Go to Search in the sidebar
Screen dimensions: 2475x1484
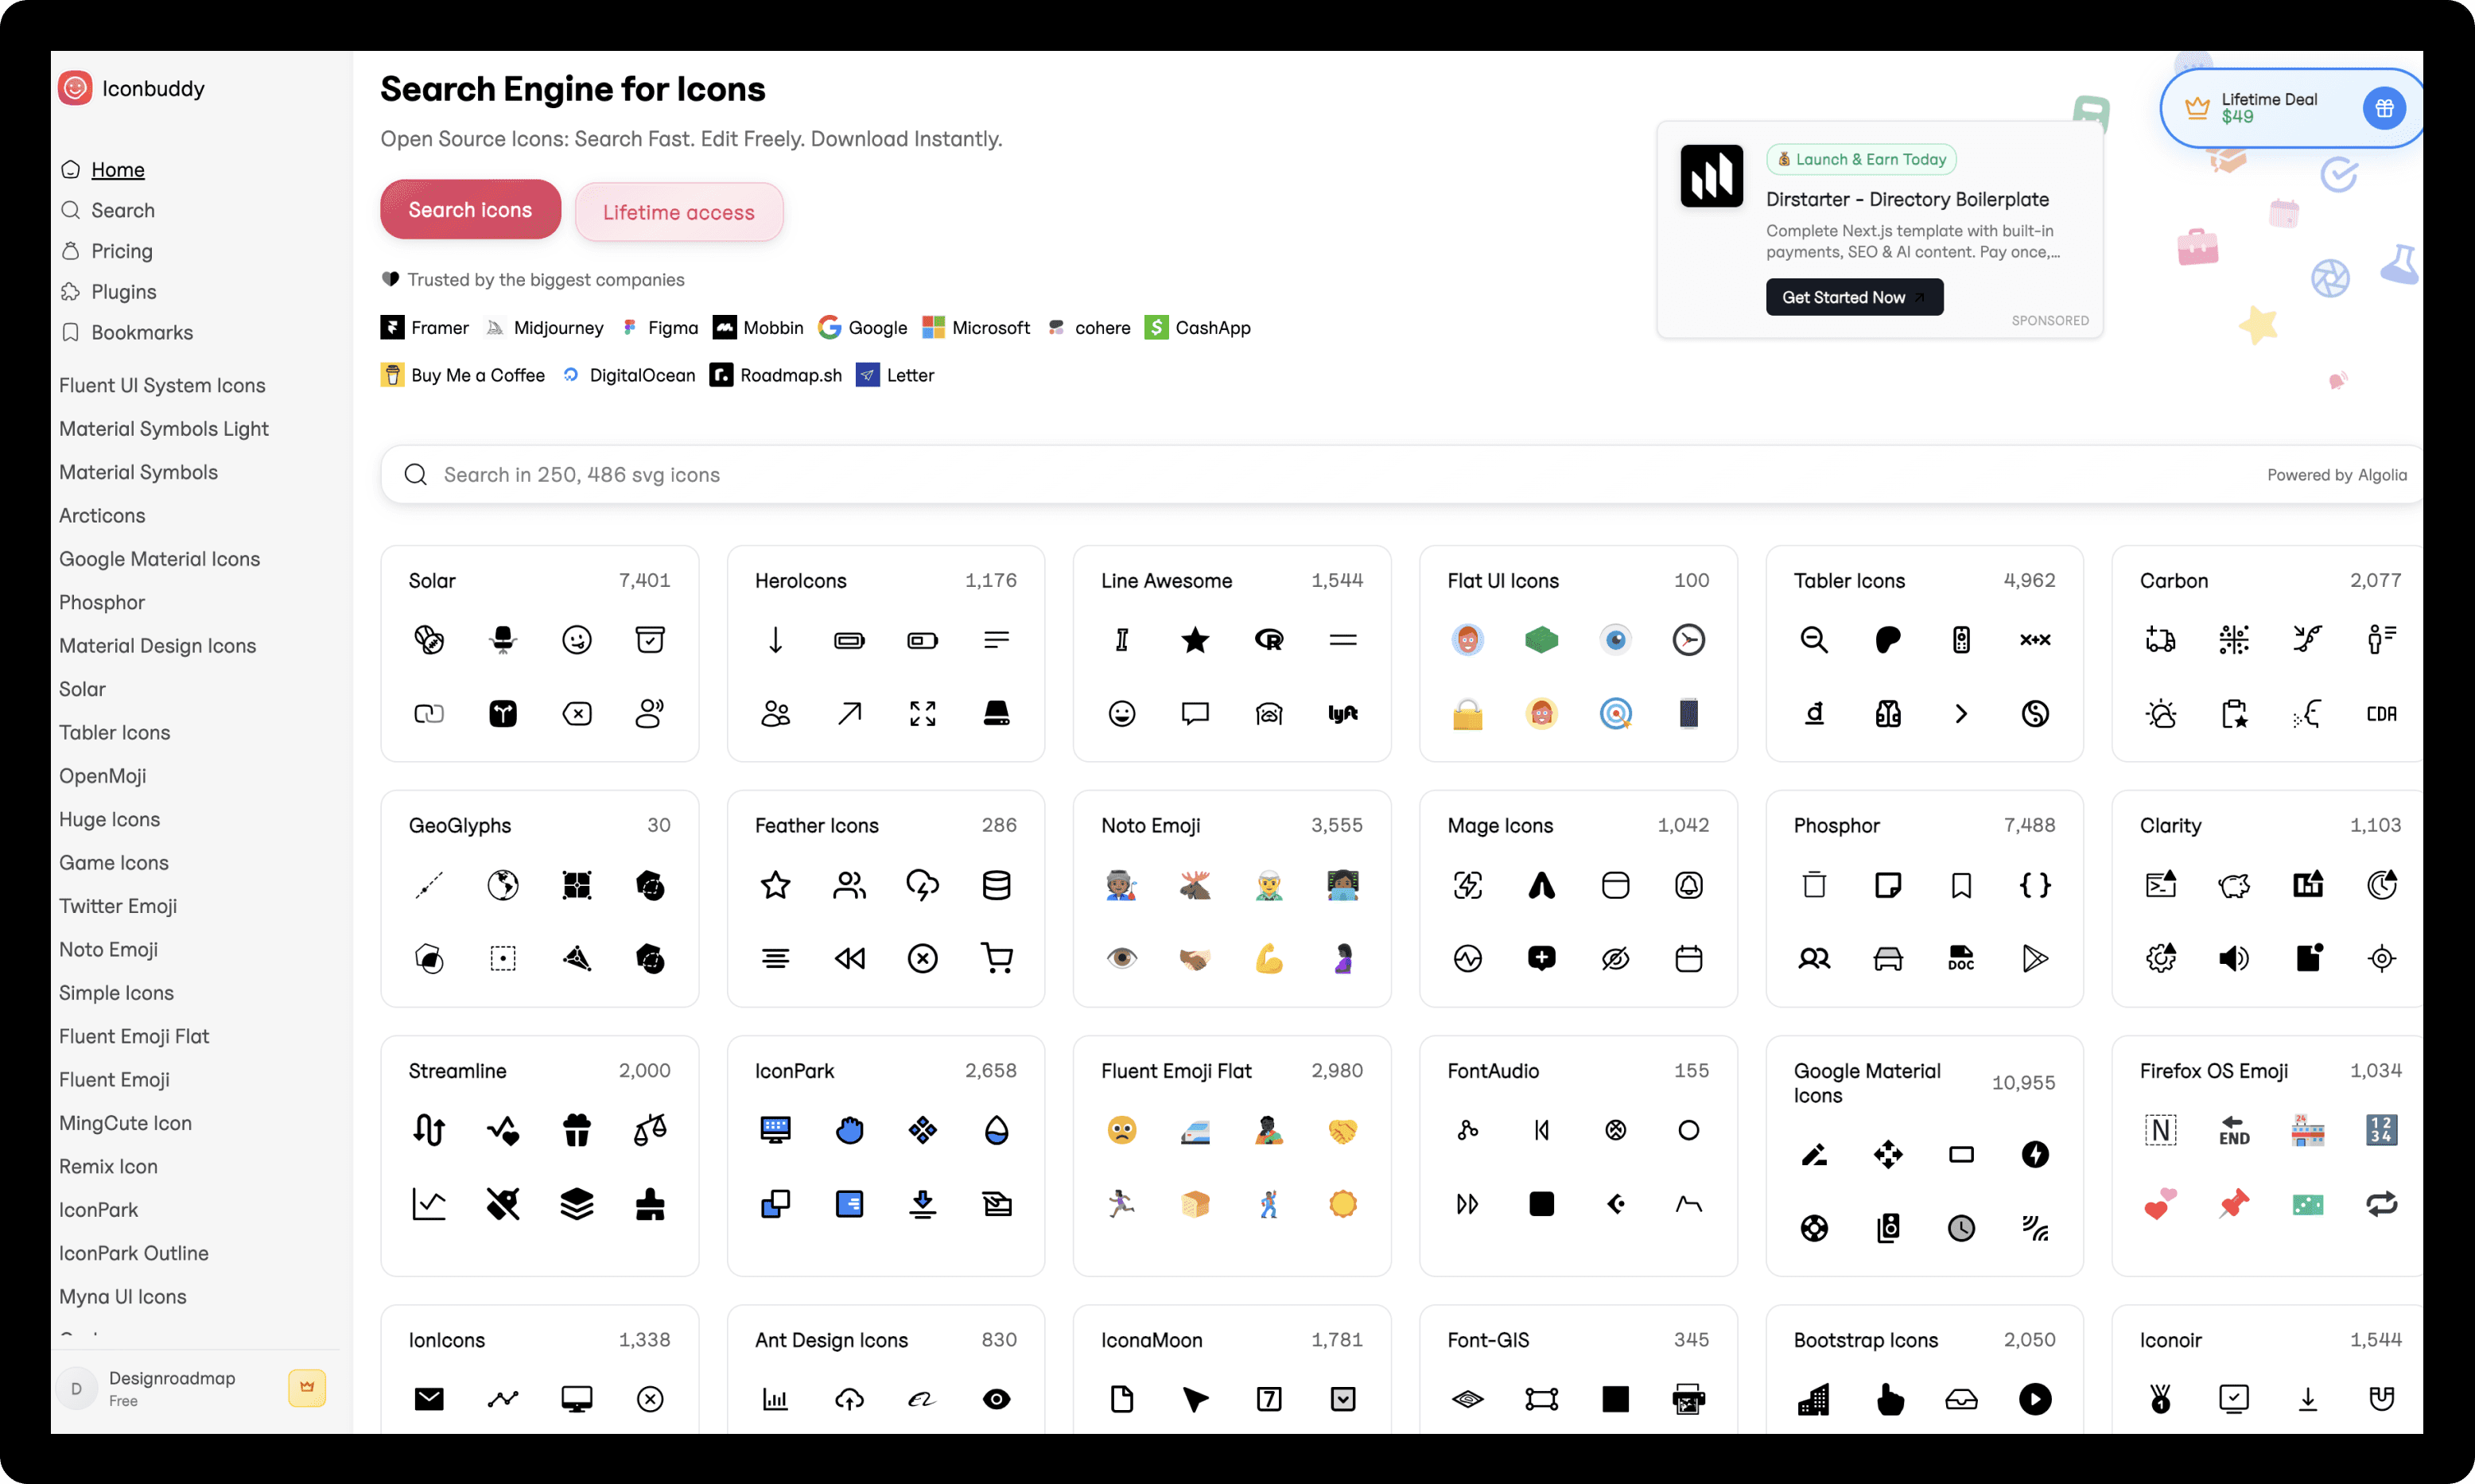point(122,210)
